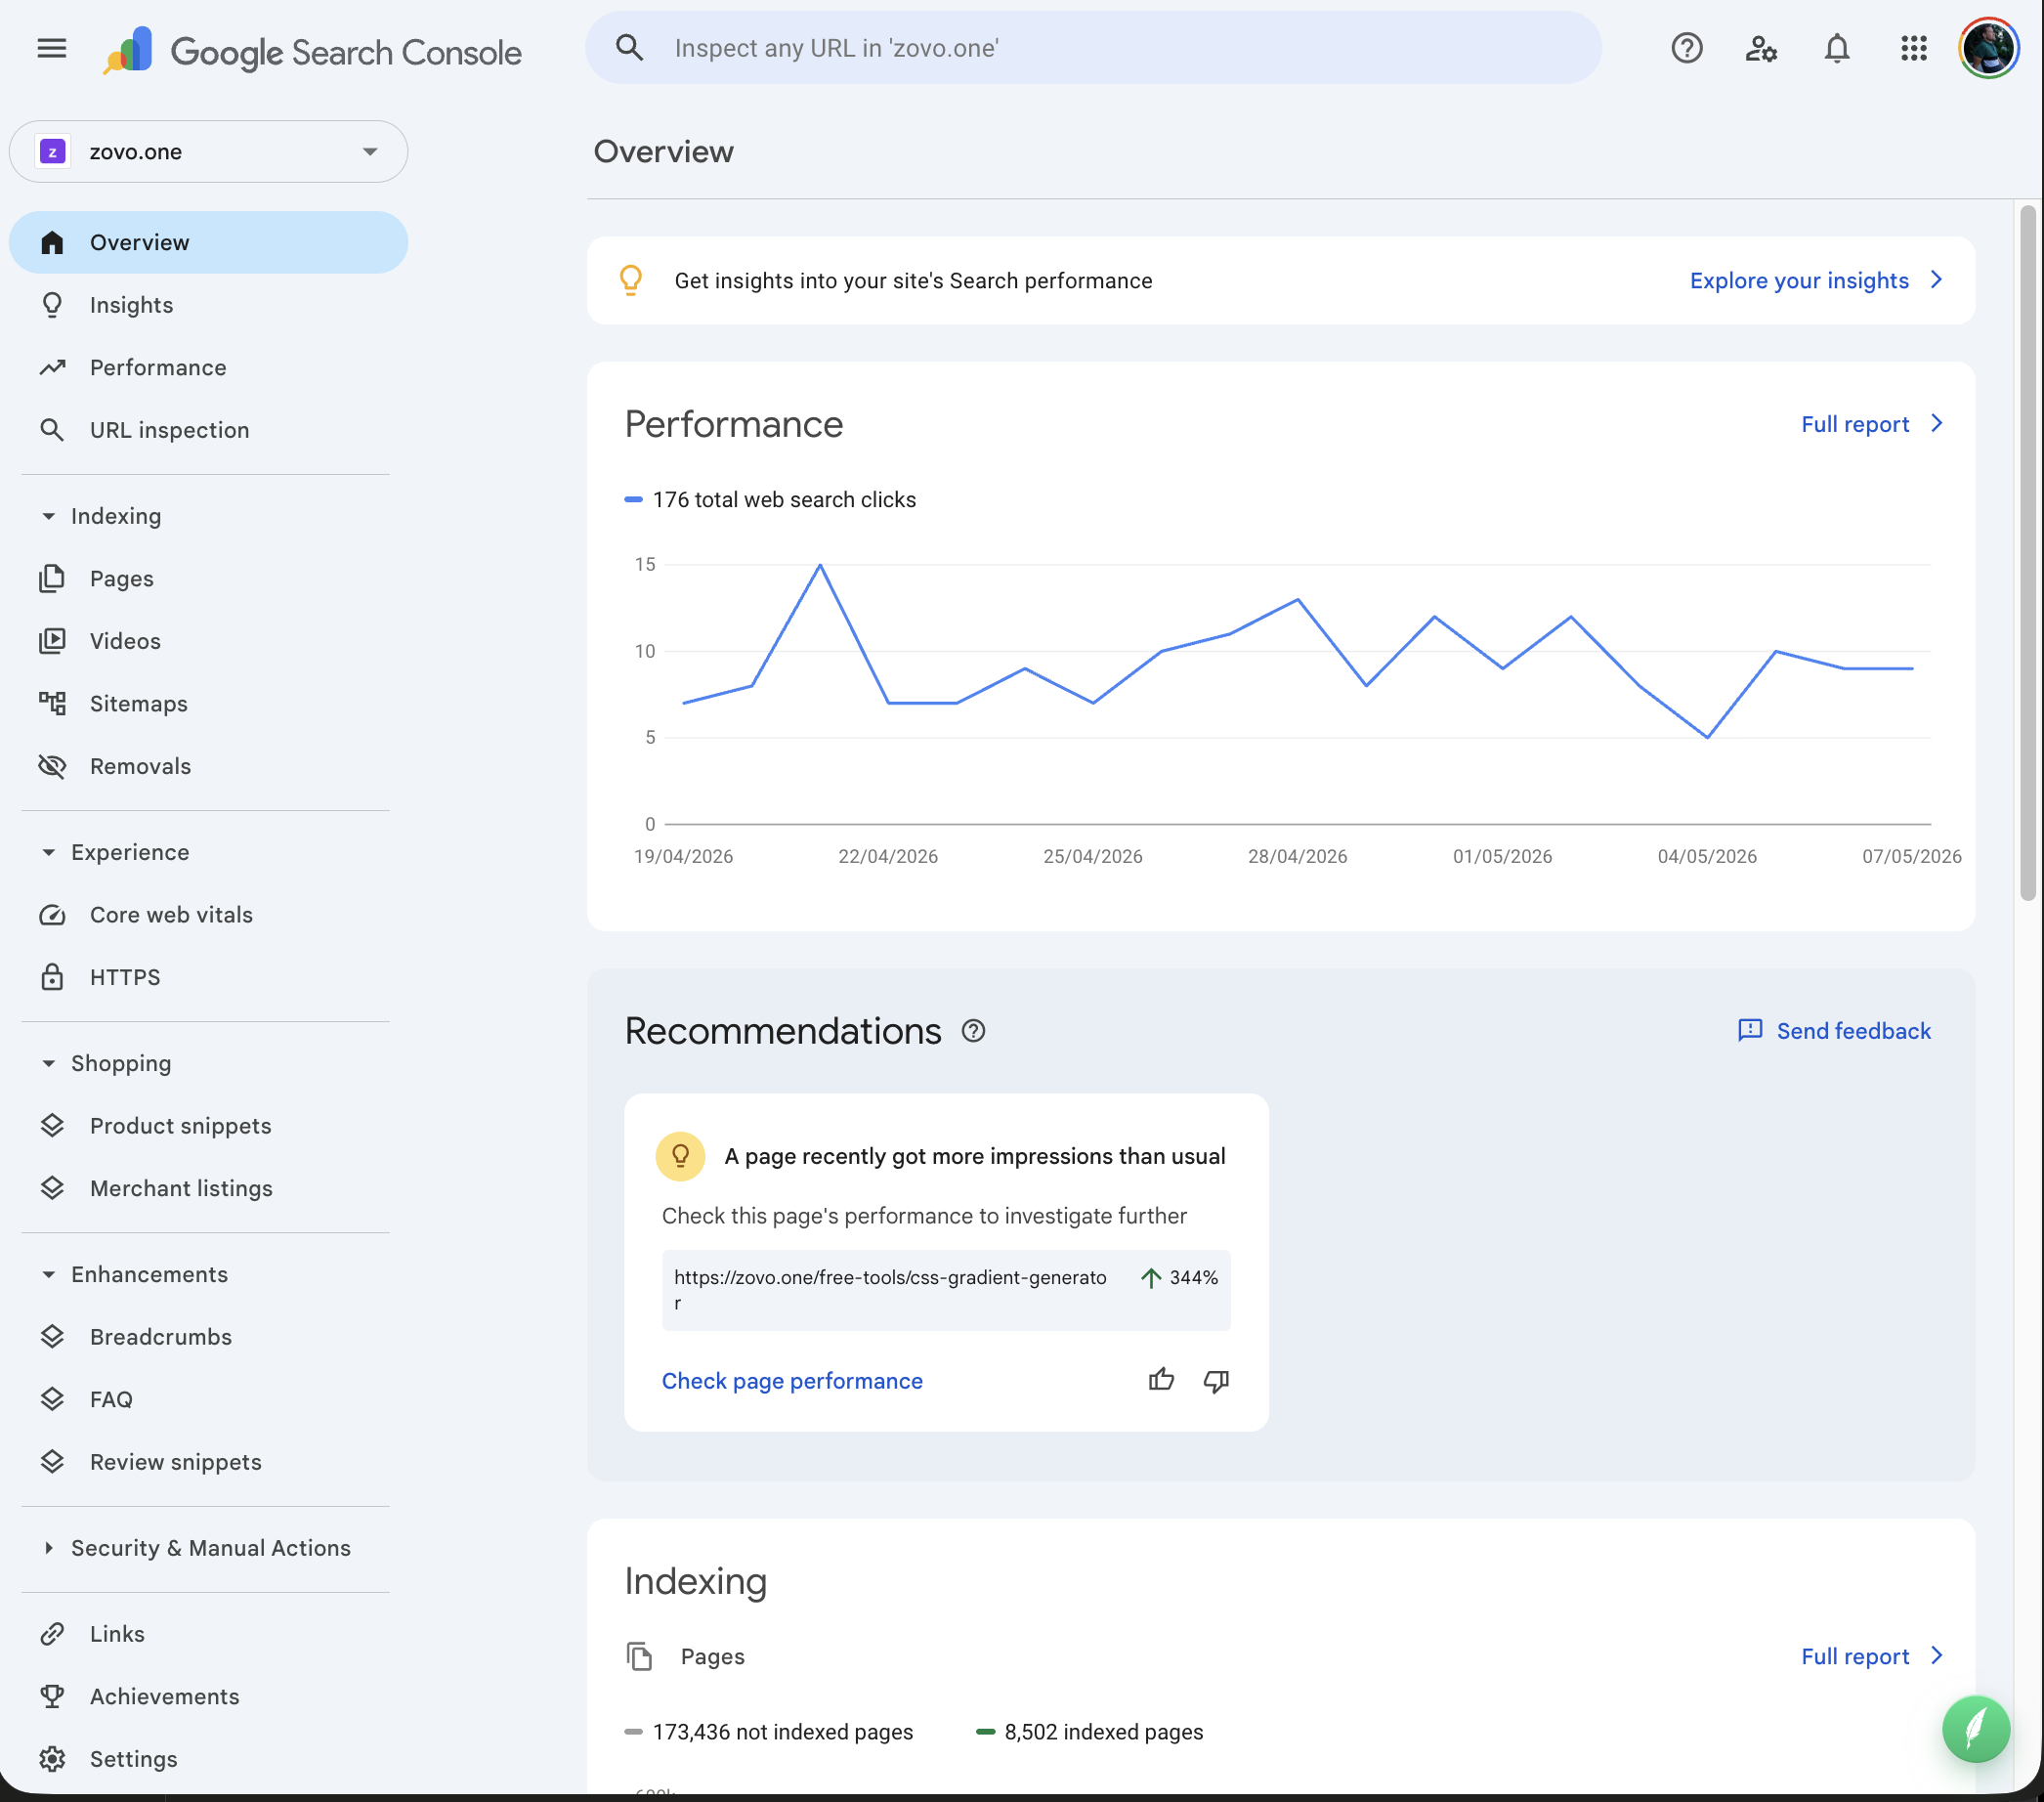
Task: Click the 344% increase indicator
Action: click(1179, 1277)
